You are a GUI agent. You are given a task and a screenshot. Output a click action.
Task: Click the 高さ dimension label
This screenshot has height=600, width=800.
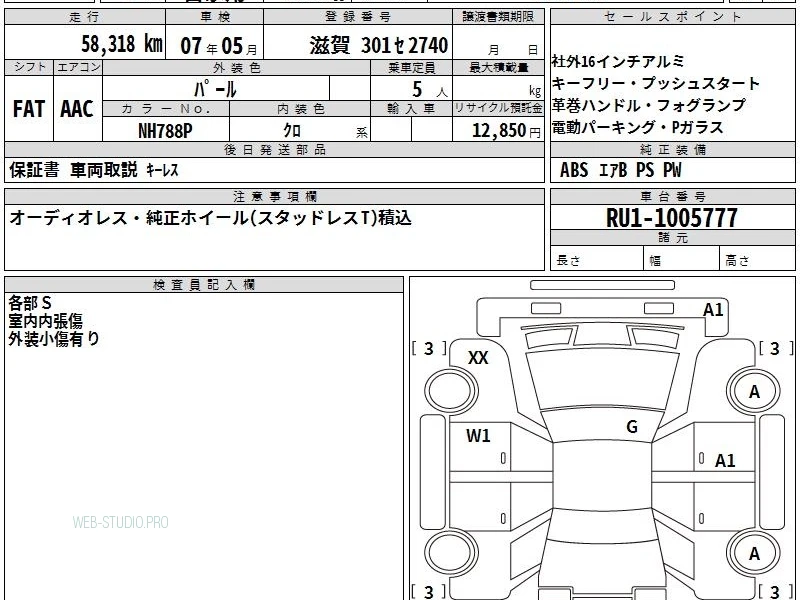(x=737, y=261)
